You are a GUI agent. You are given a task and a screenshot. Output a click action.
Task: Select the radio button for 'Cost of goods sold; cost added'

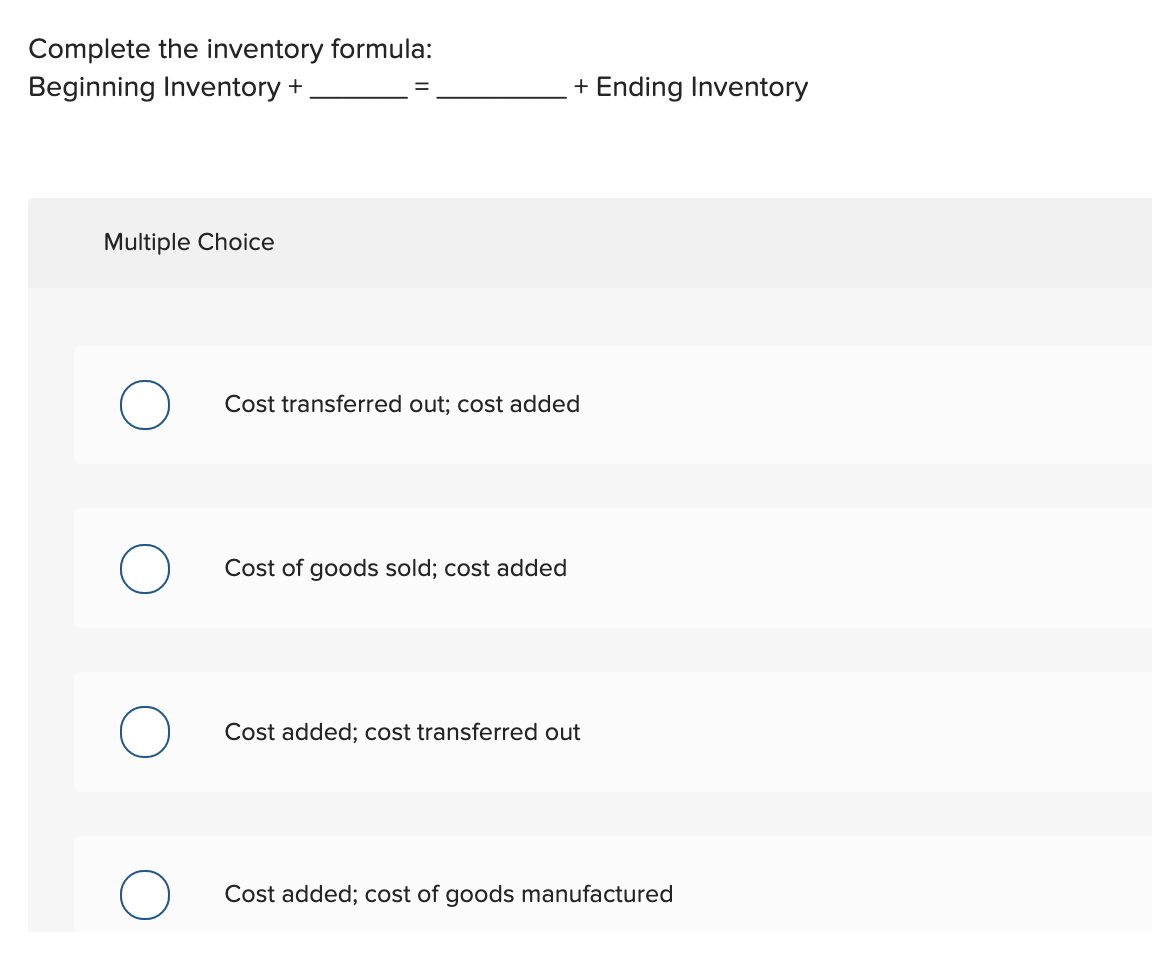pos(144,568)
